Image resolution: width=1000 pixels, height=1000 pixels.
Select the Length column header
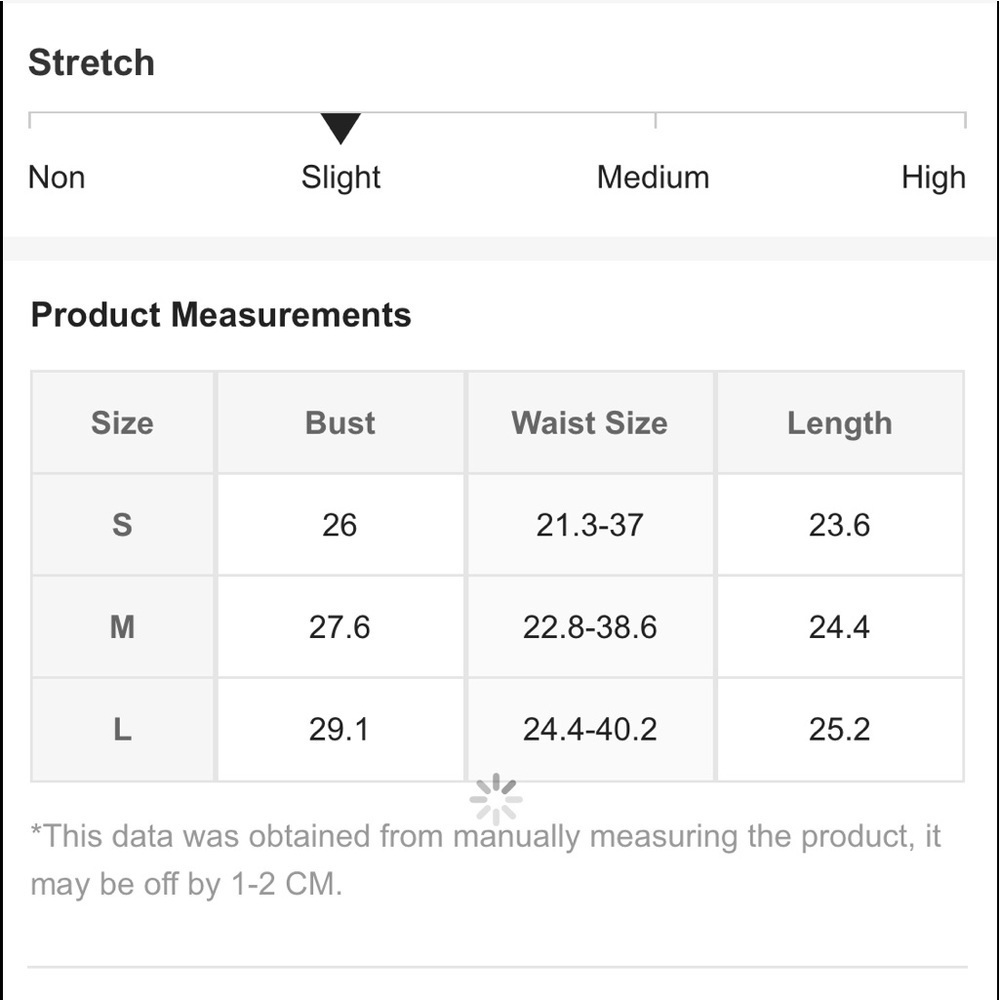[840, 423]
